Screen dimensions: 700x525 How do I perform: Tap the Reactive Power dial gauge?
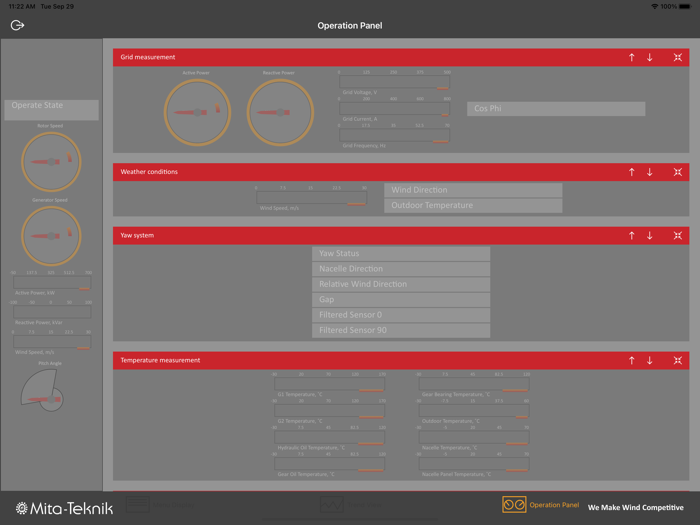(x=280, y=112)
